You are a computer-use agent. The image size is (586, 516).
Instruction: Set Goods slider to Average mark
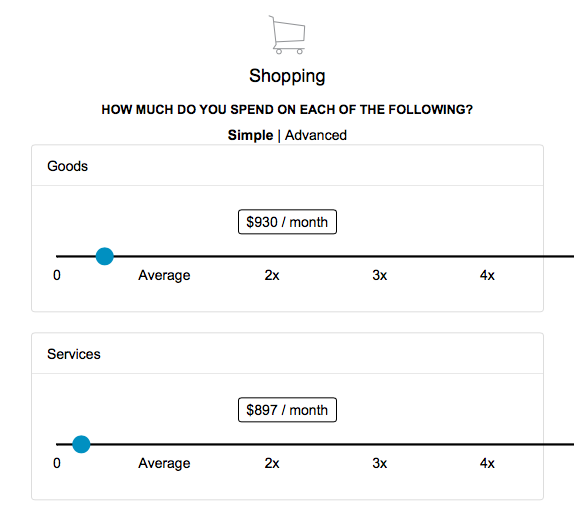point(164,256)
